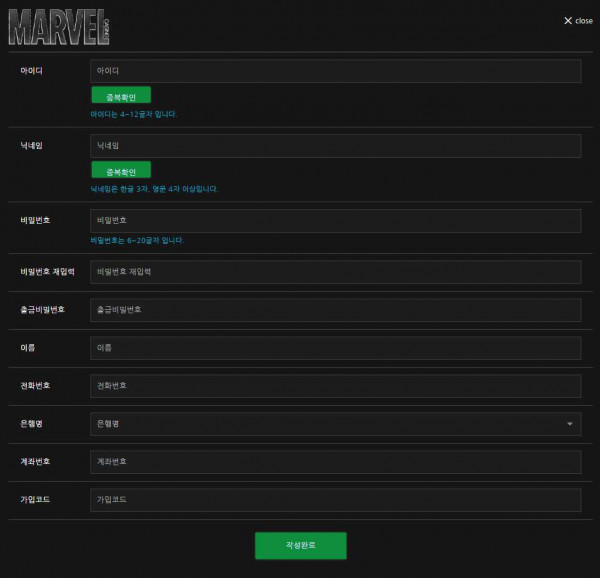The height and width of the screenshot is (578, 600).
Task: Close the signup form with X icon
Action: pyautogui.click(x=568, y=21)
